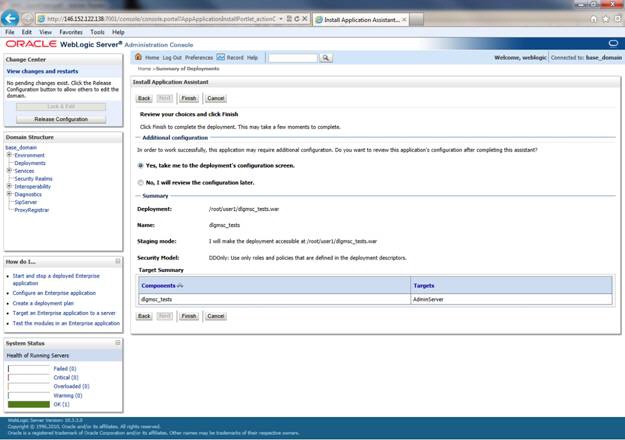Viewport: 625px width, 440px height.
Task: Expand the Environment tree node
Action: pos(9,155)
